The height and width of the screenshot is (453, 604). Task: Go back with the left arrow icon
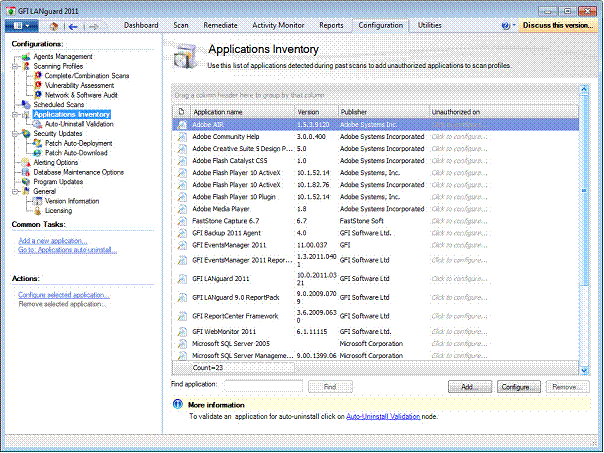pyautogui.click(x=73, y=27)
